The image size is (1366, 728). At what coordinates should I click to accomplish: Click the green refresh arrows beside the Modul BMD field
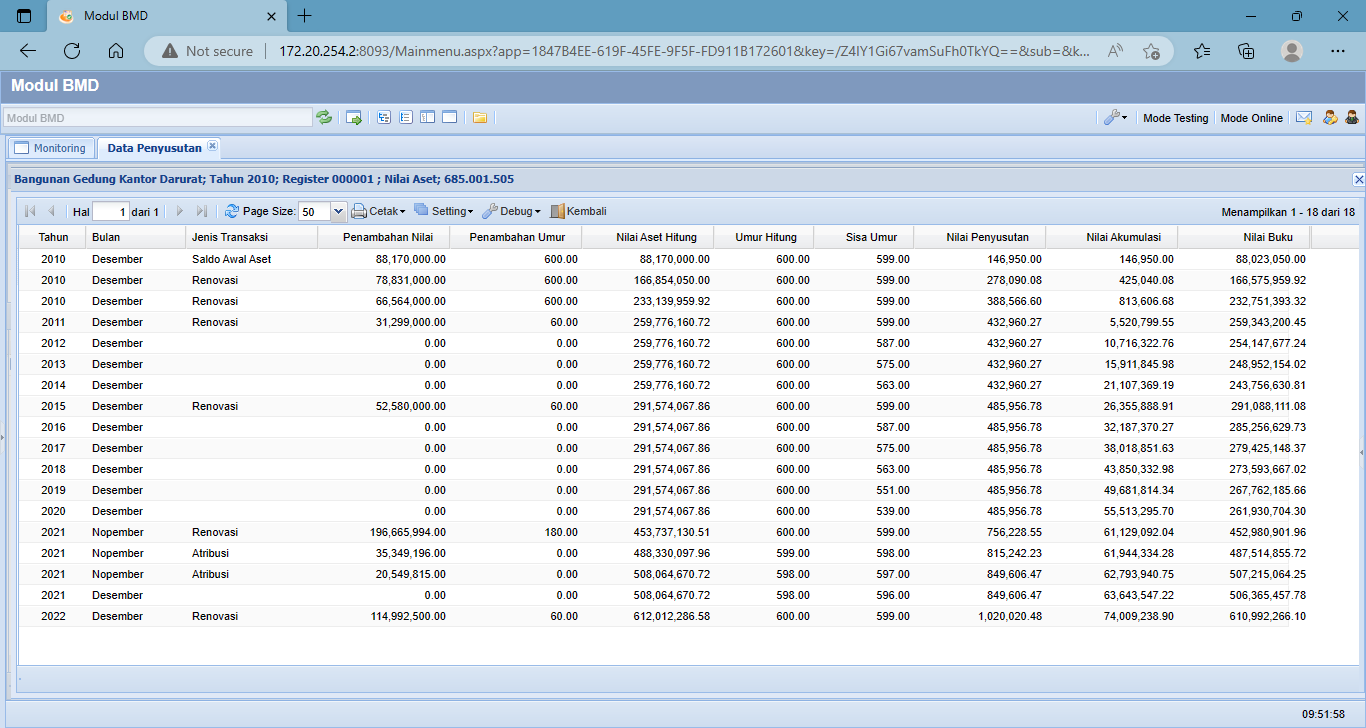(x=324, y=117)
